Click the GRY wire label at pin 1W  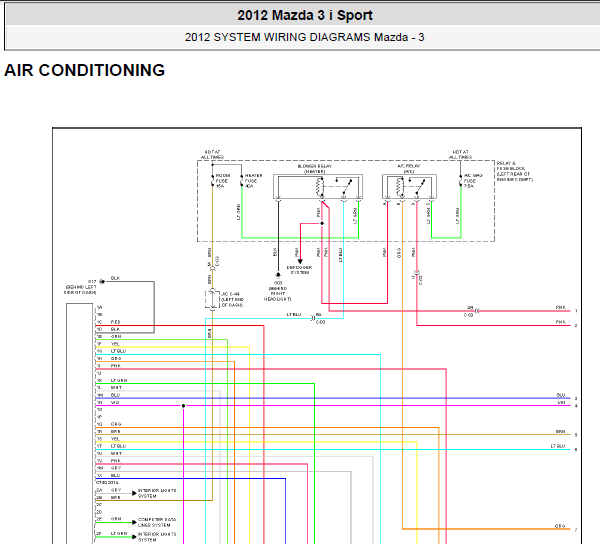pyautogui.click(x=116, y=468)
